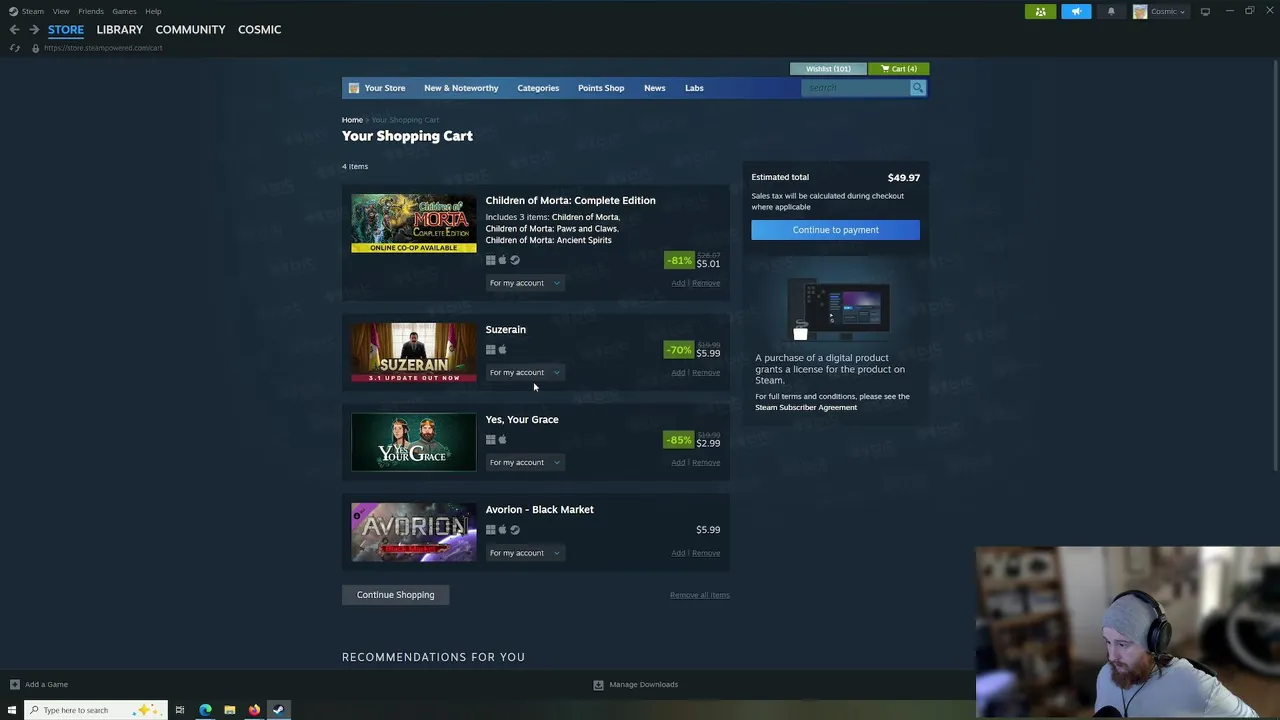The height and width of the screenshot is (720, 1280).
Task: Open the Suzerain game thumbnail
Action: point(414,352)
